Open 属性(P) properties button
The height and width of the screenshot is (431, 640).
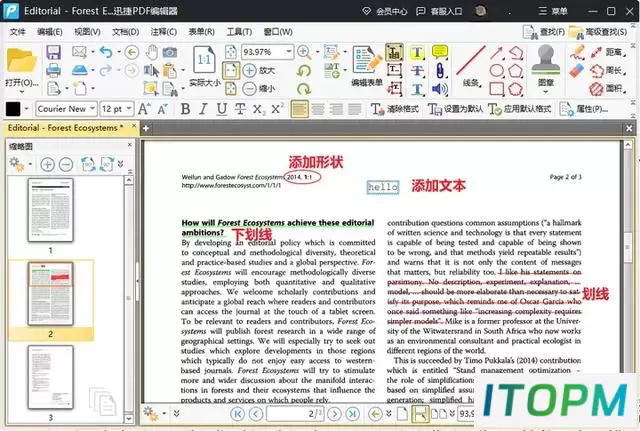coord(584,109)
